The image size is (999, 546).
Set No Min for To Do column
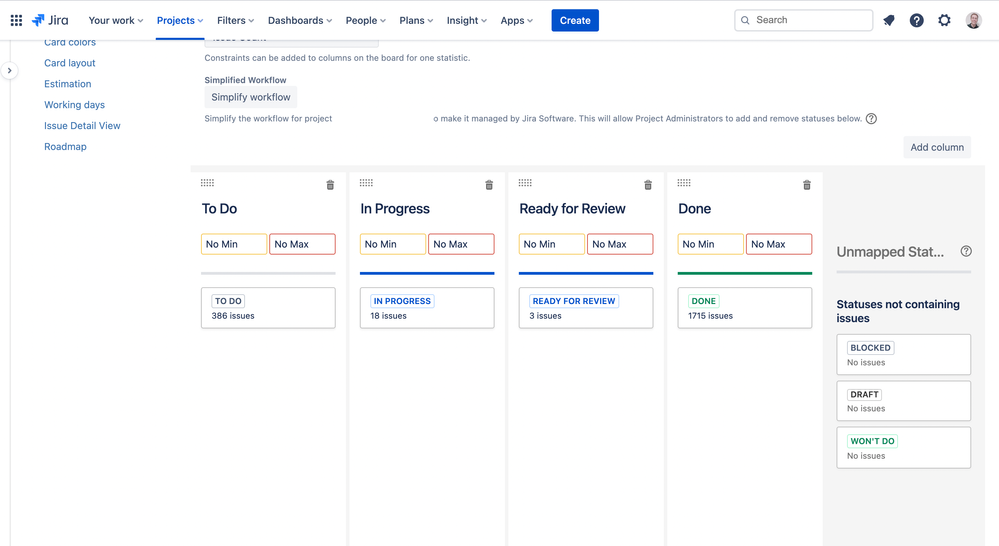coord(234,244)
